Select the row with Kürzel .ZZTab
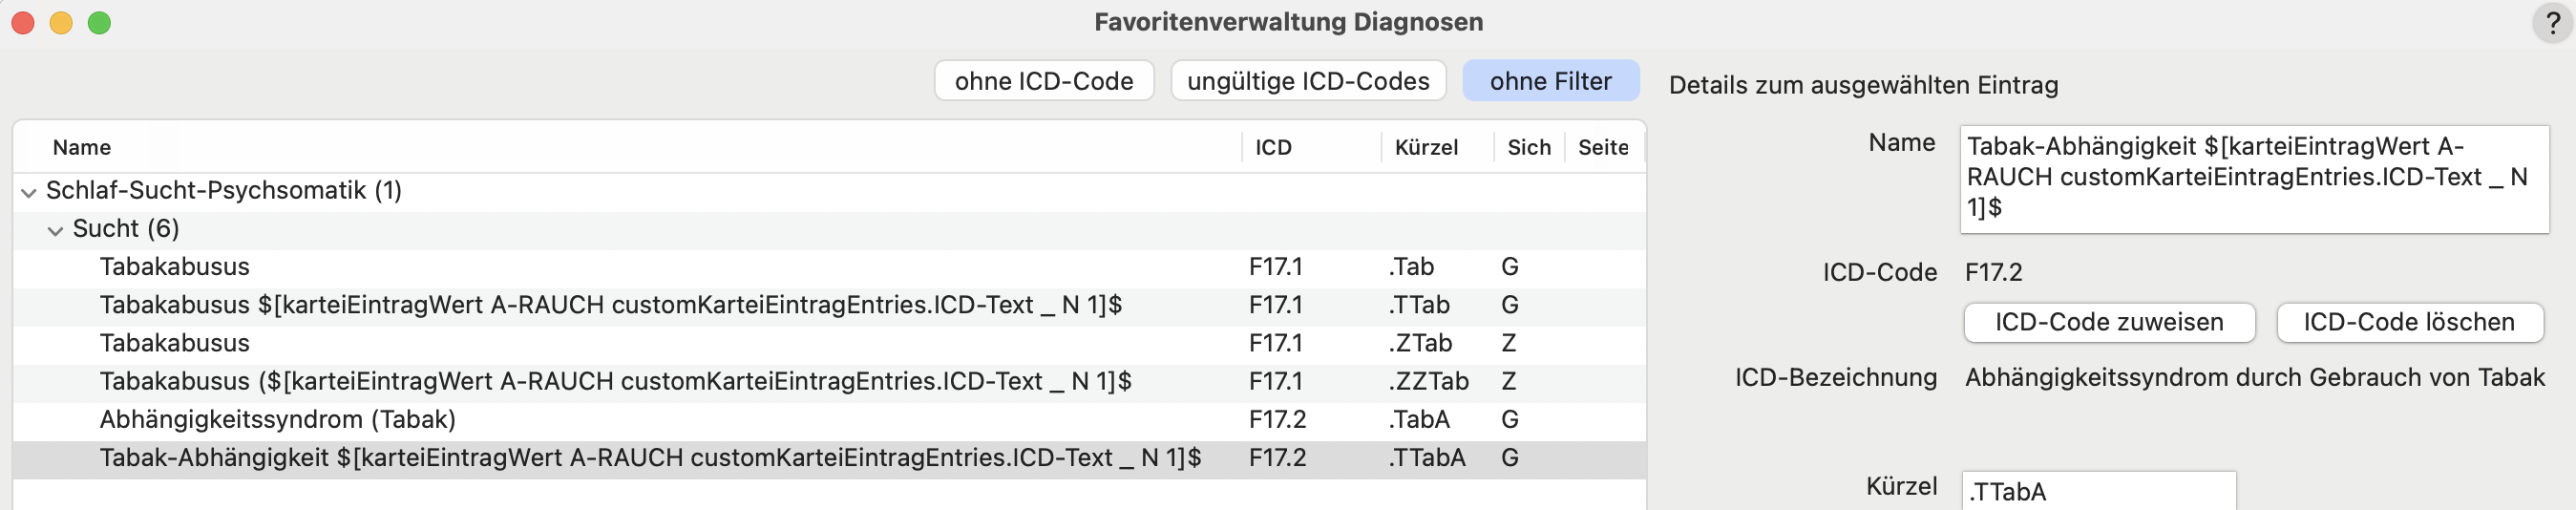The width and height of the screenshot is (2576, 510). point(829,382)
